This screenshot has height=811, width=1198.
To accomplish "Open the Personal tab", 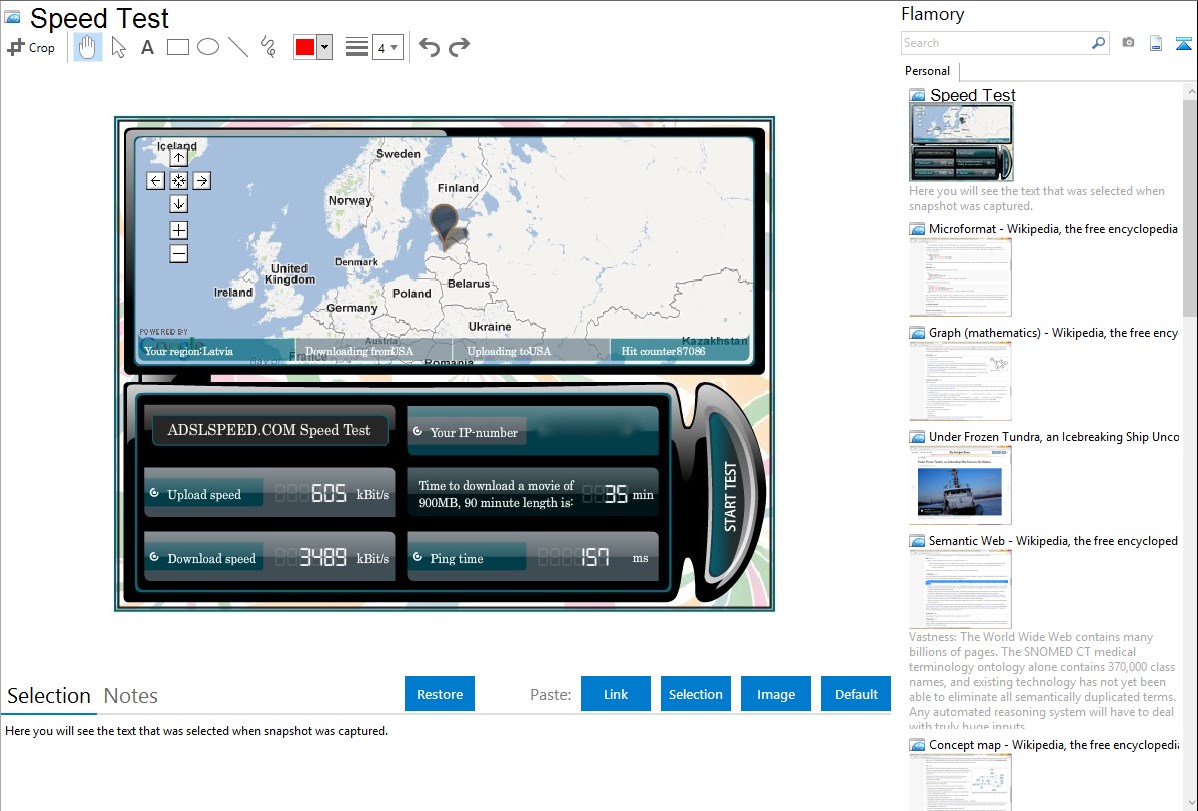I will click(x=928, y=71).
